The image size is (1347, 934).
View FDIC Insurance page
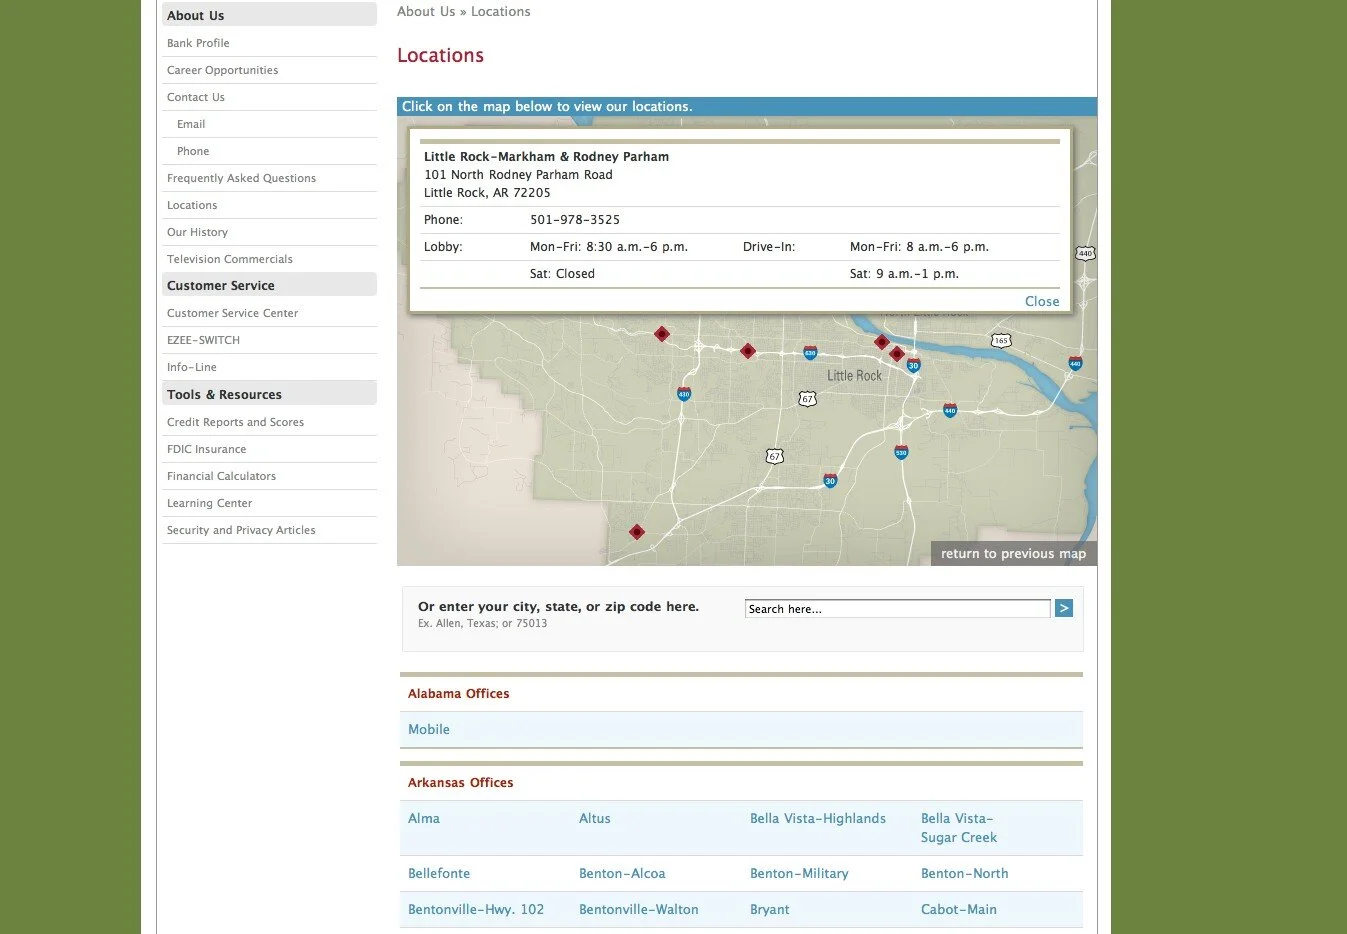tap(206, 449)
